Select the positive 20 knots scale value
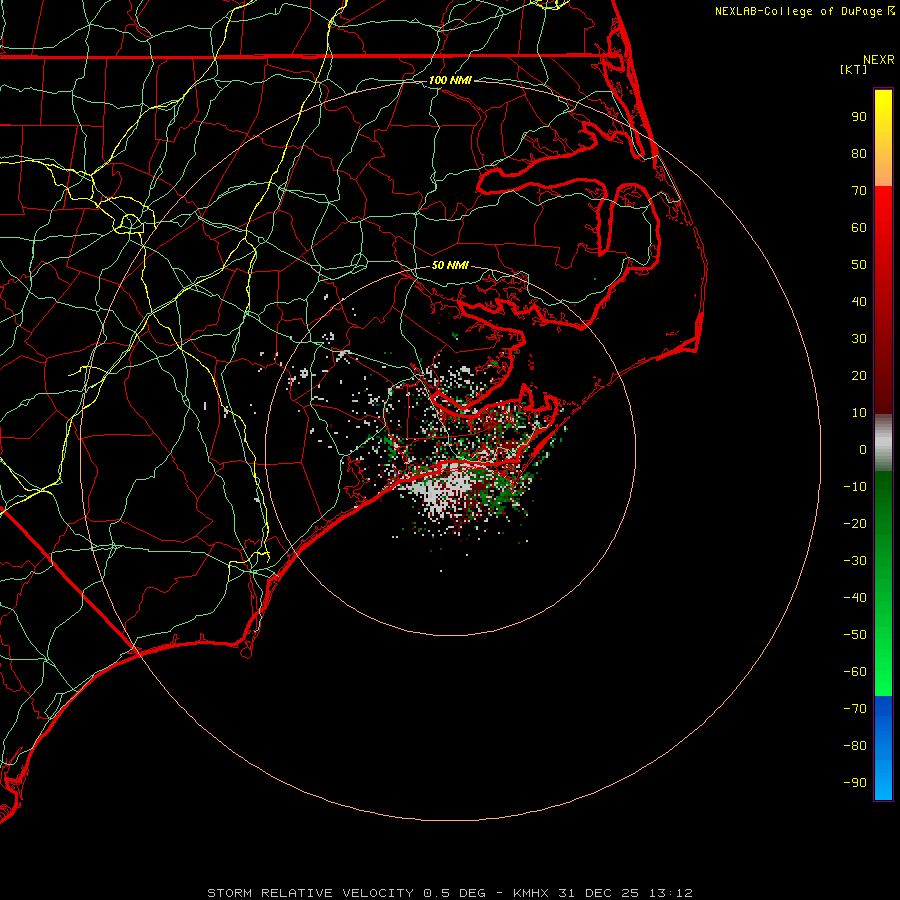 [x=859, y=375]
